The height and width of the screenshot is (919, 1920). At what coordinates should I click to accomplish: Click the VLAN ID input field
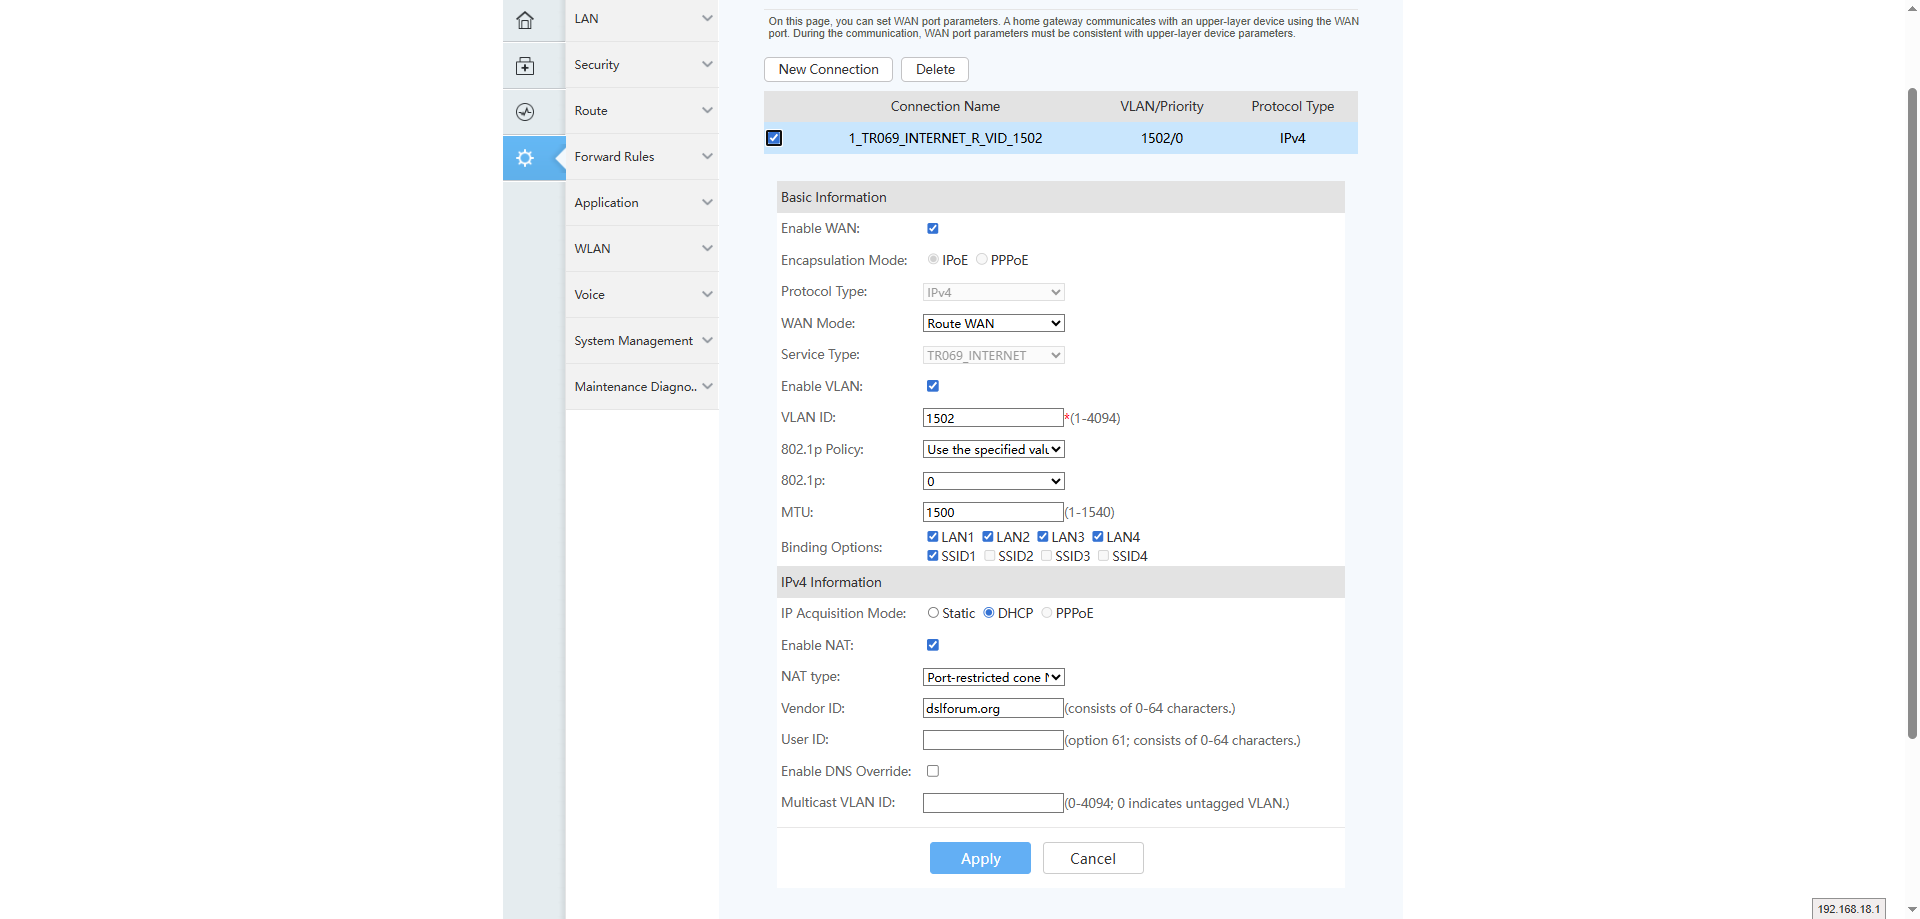tap(992, 418)
